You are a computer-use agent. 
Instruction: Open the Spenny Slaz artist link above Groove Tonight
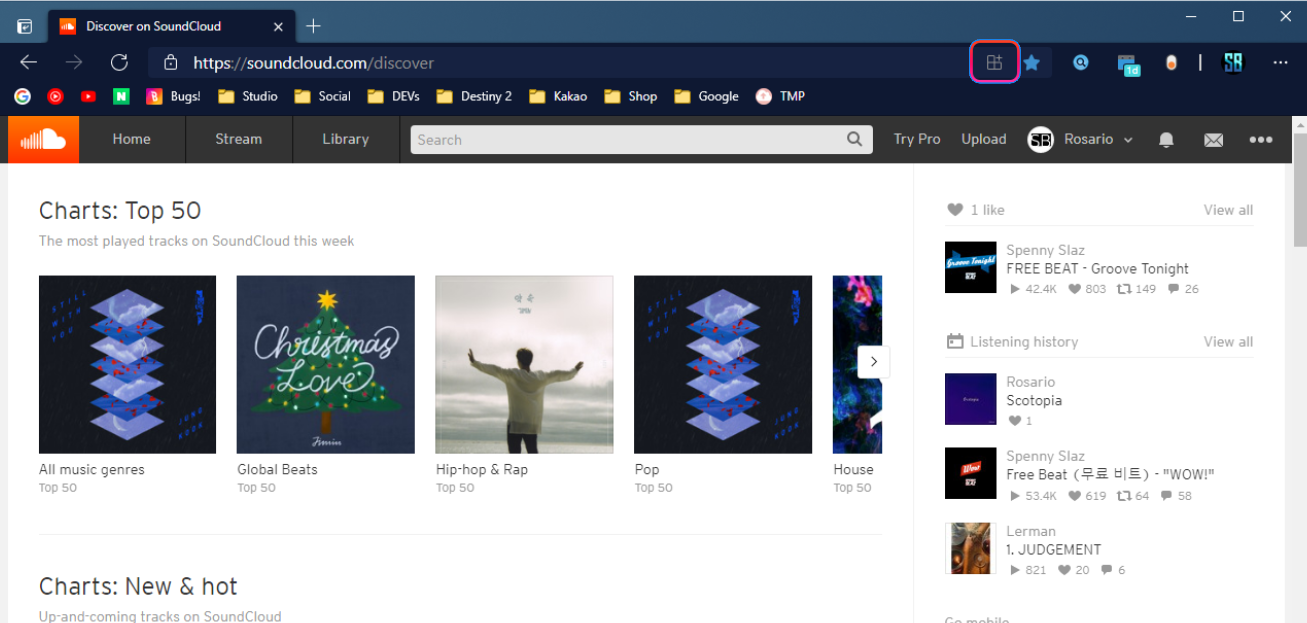[x=1045, y=250]
